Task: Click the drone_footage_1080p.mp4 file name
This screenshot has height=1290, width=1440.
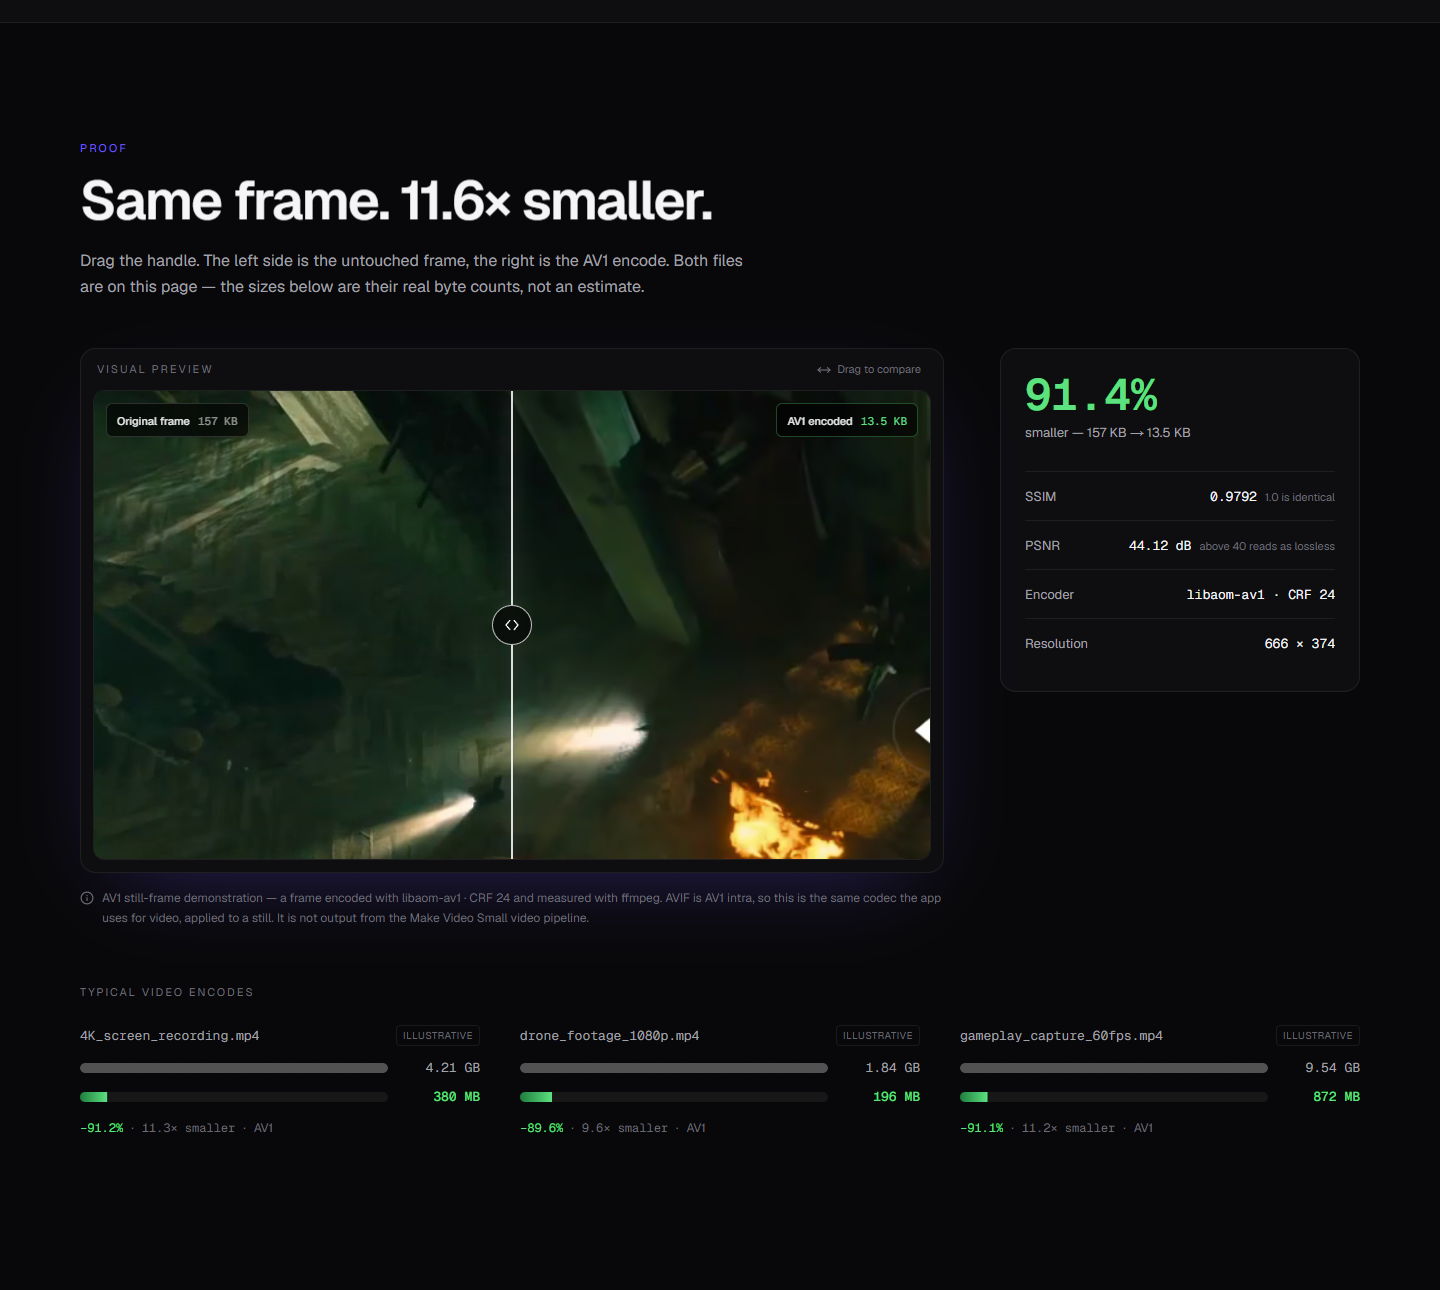Action: 610,1036
